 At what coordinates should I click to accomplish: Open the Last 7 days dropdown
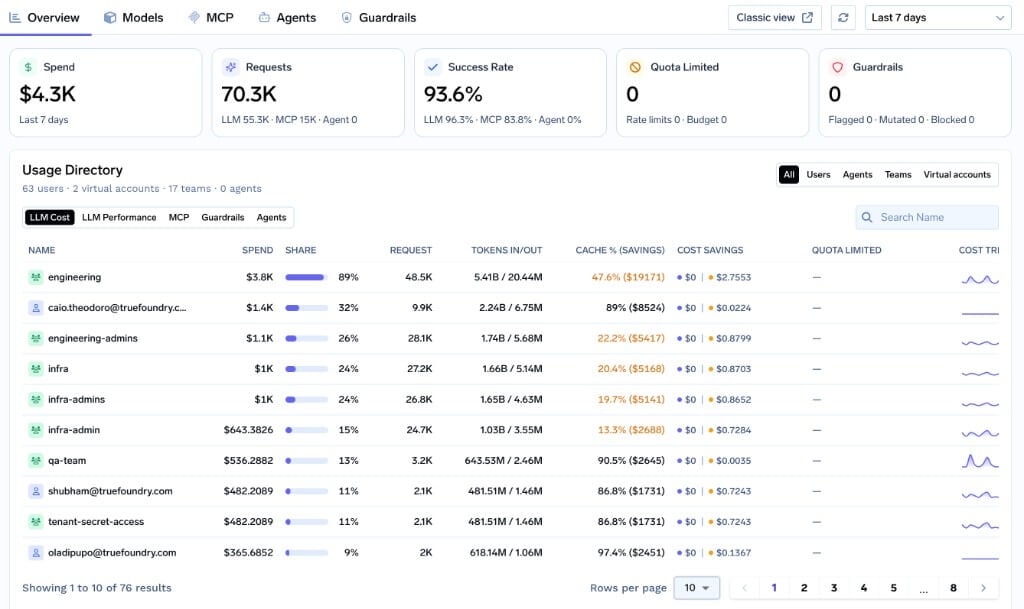938,18
